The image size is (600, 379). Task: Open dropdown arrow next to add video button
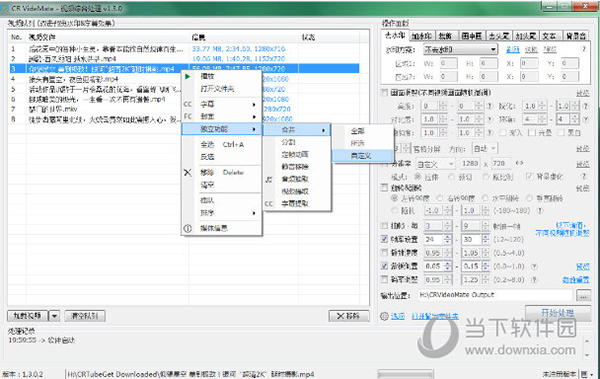pos(54,316)
